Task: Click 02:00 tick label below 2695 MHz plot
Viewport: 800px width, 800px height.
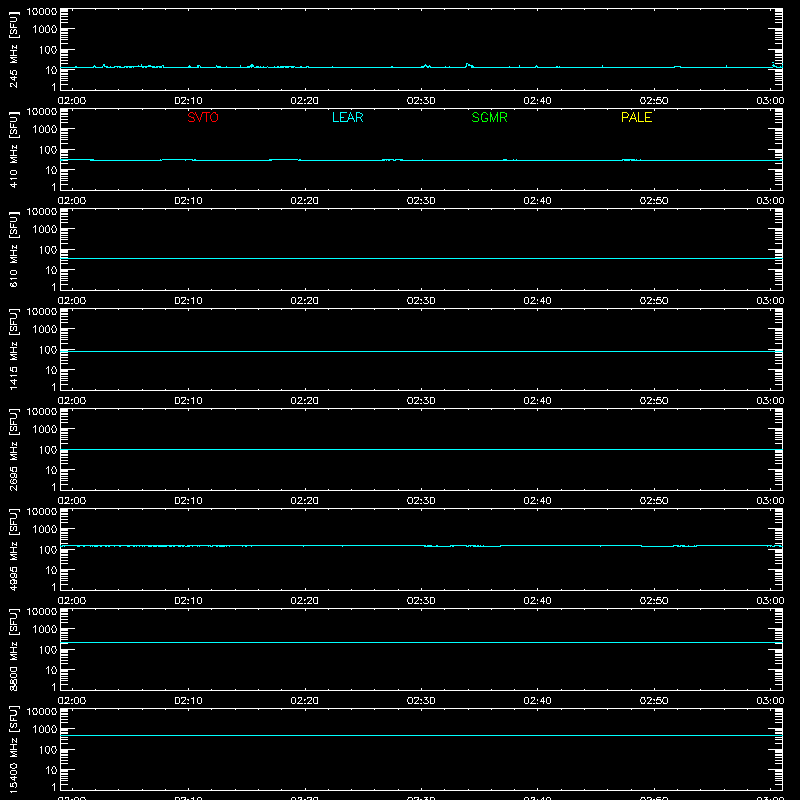Action: (72, 501)
